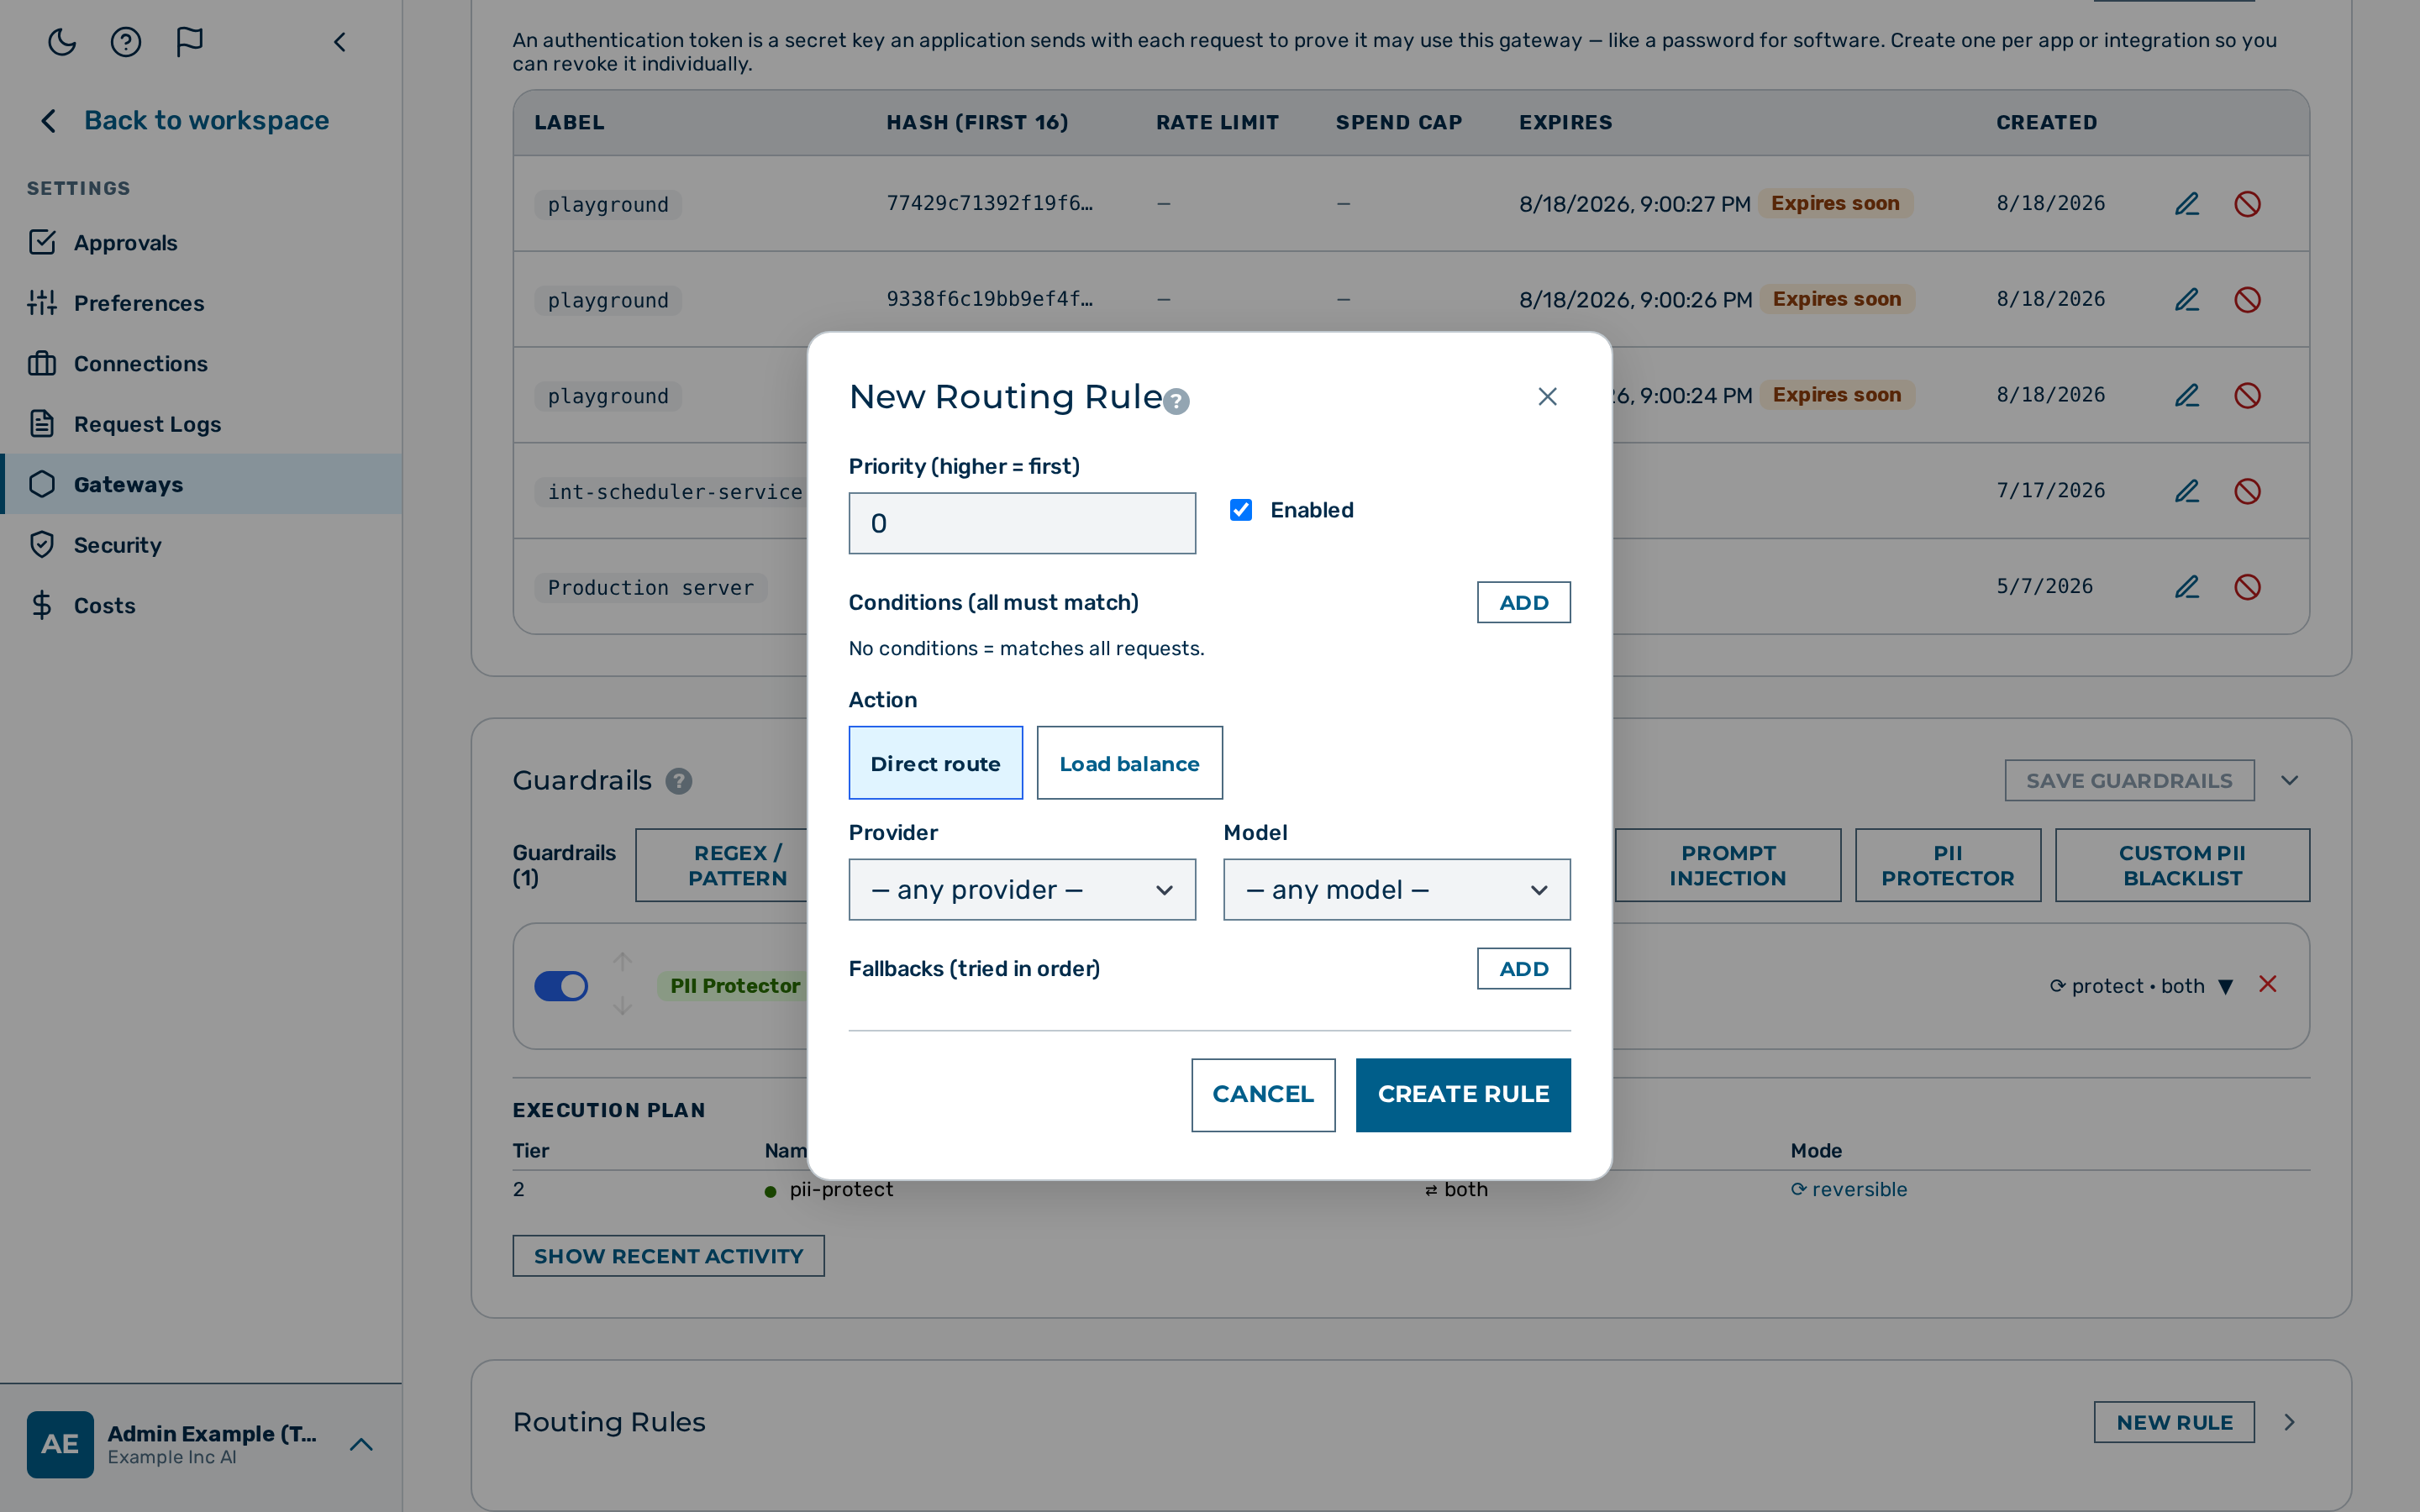The width and height of the screenshot is (2420, 1512).
Task: Open protect both mode dropdown arrow
Action: tap(2226, 987)
